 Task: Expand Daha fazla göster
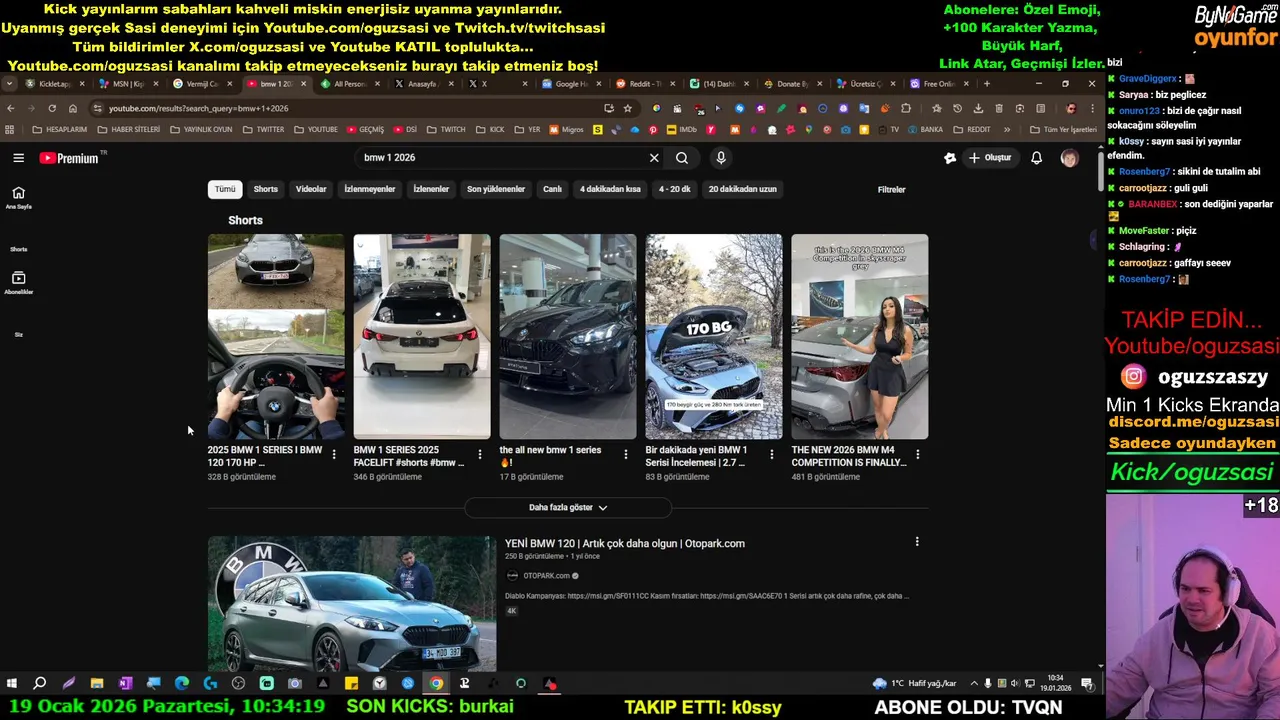tap(568, 508)
